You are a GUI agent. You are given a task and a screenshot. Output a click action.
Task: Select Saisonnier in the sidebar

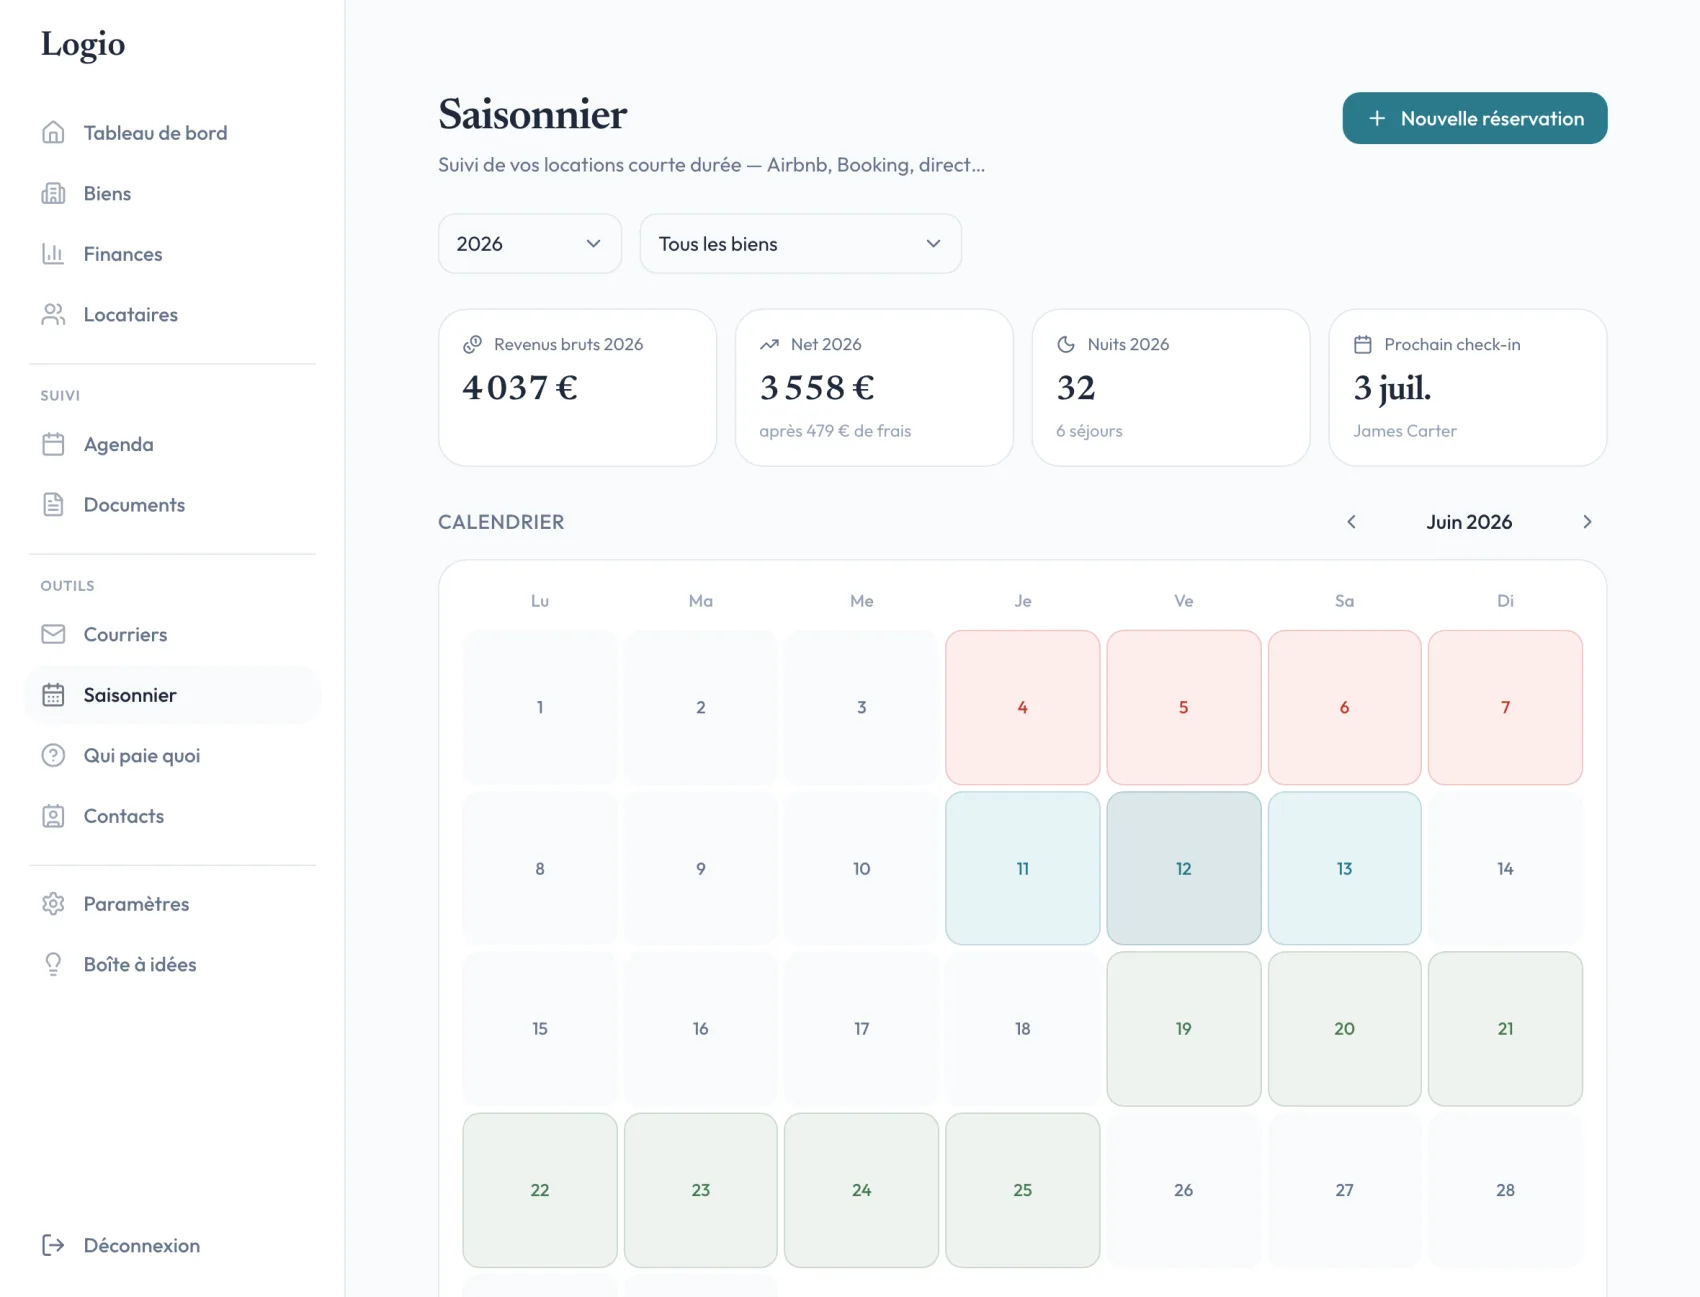172,695
